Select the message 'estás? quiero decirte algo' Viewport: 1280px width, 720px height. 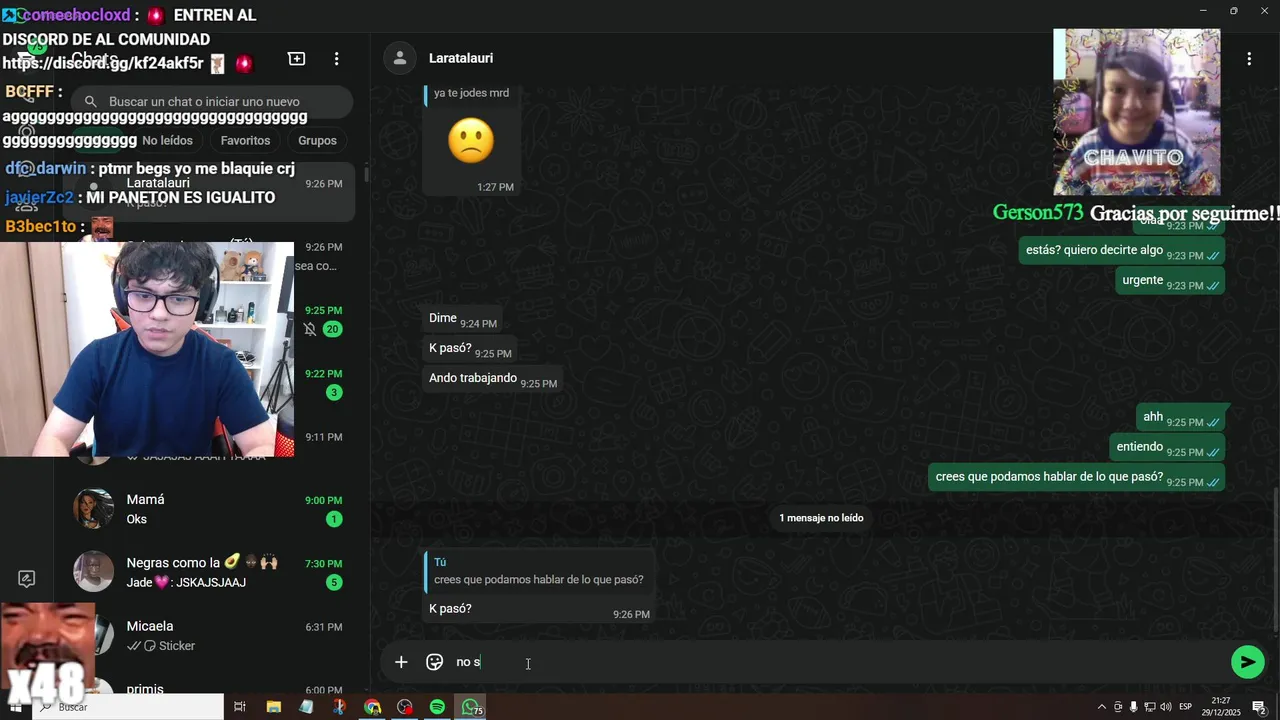[x=1122, y=251]
